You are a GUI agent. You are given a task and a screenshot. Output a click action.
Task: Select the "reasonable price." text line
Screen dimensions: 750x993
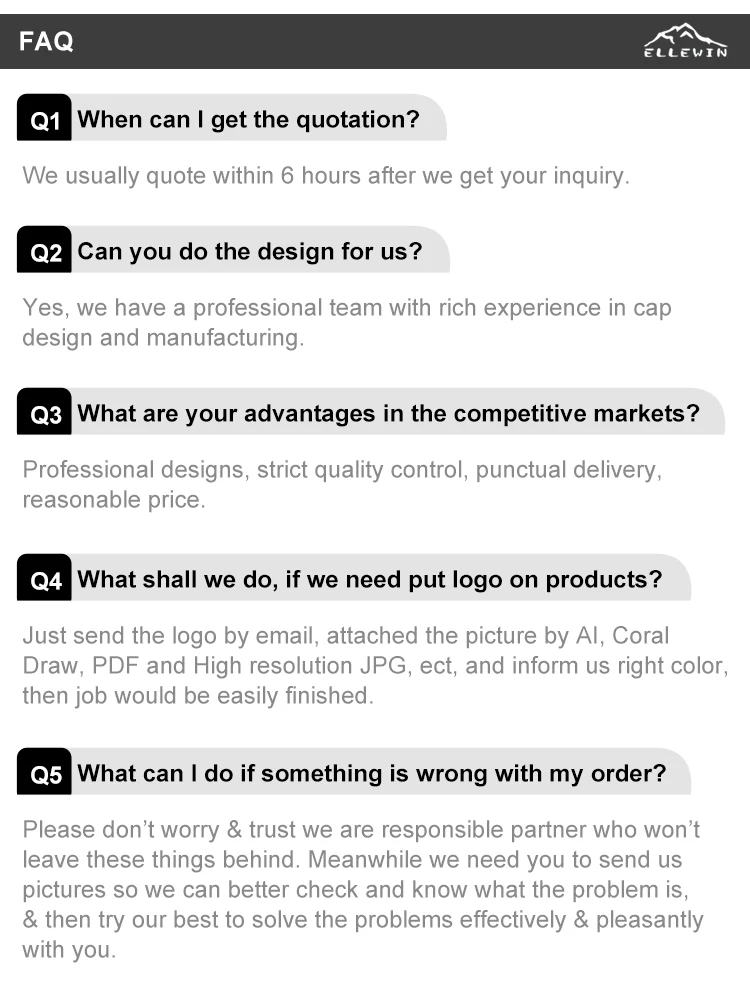[x=113, y=500]
